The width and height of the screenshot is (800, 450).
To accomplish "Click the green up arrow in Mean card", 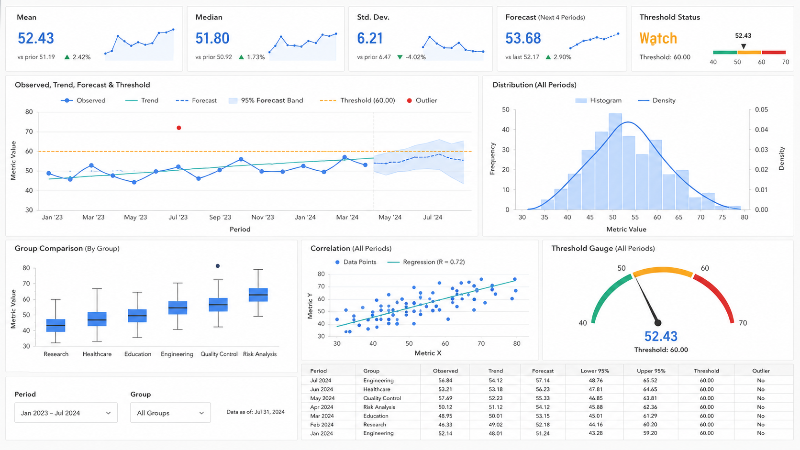I will tap(67, 57).
